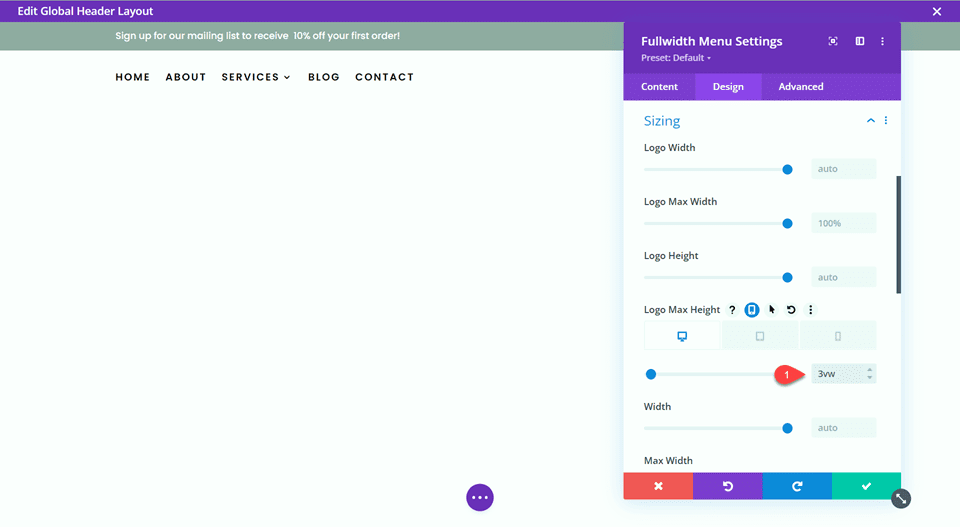This screenshot has width=960, height=527.
Task: Adjust the Logo Max Width slider handle
Action: click(x=787, y=223)
